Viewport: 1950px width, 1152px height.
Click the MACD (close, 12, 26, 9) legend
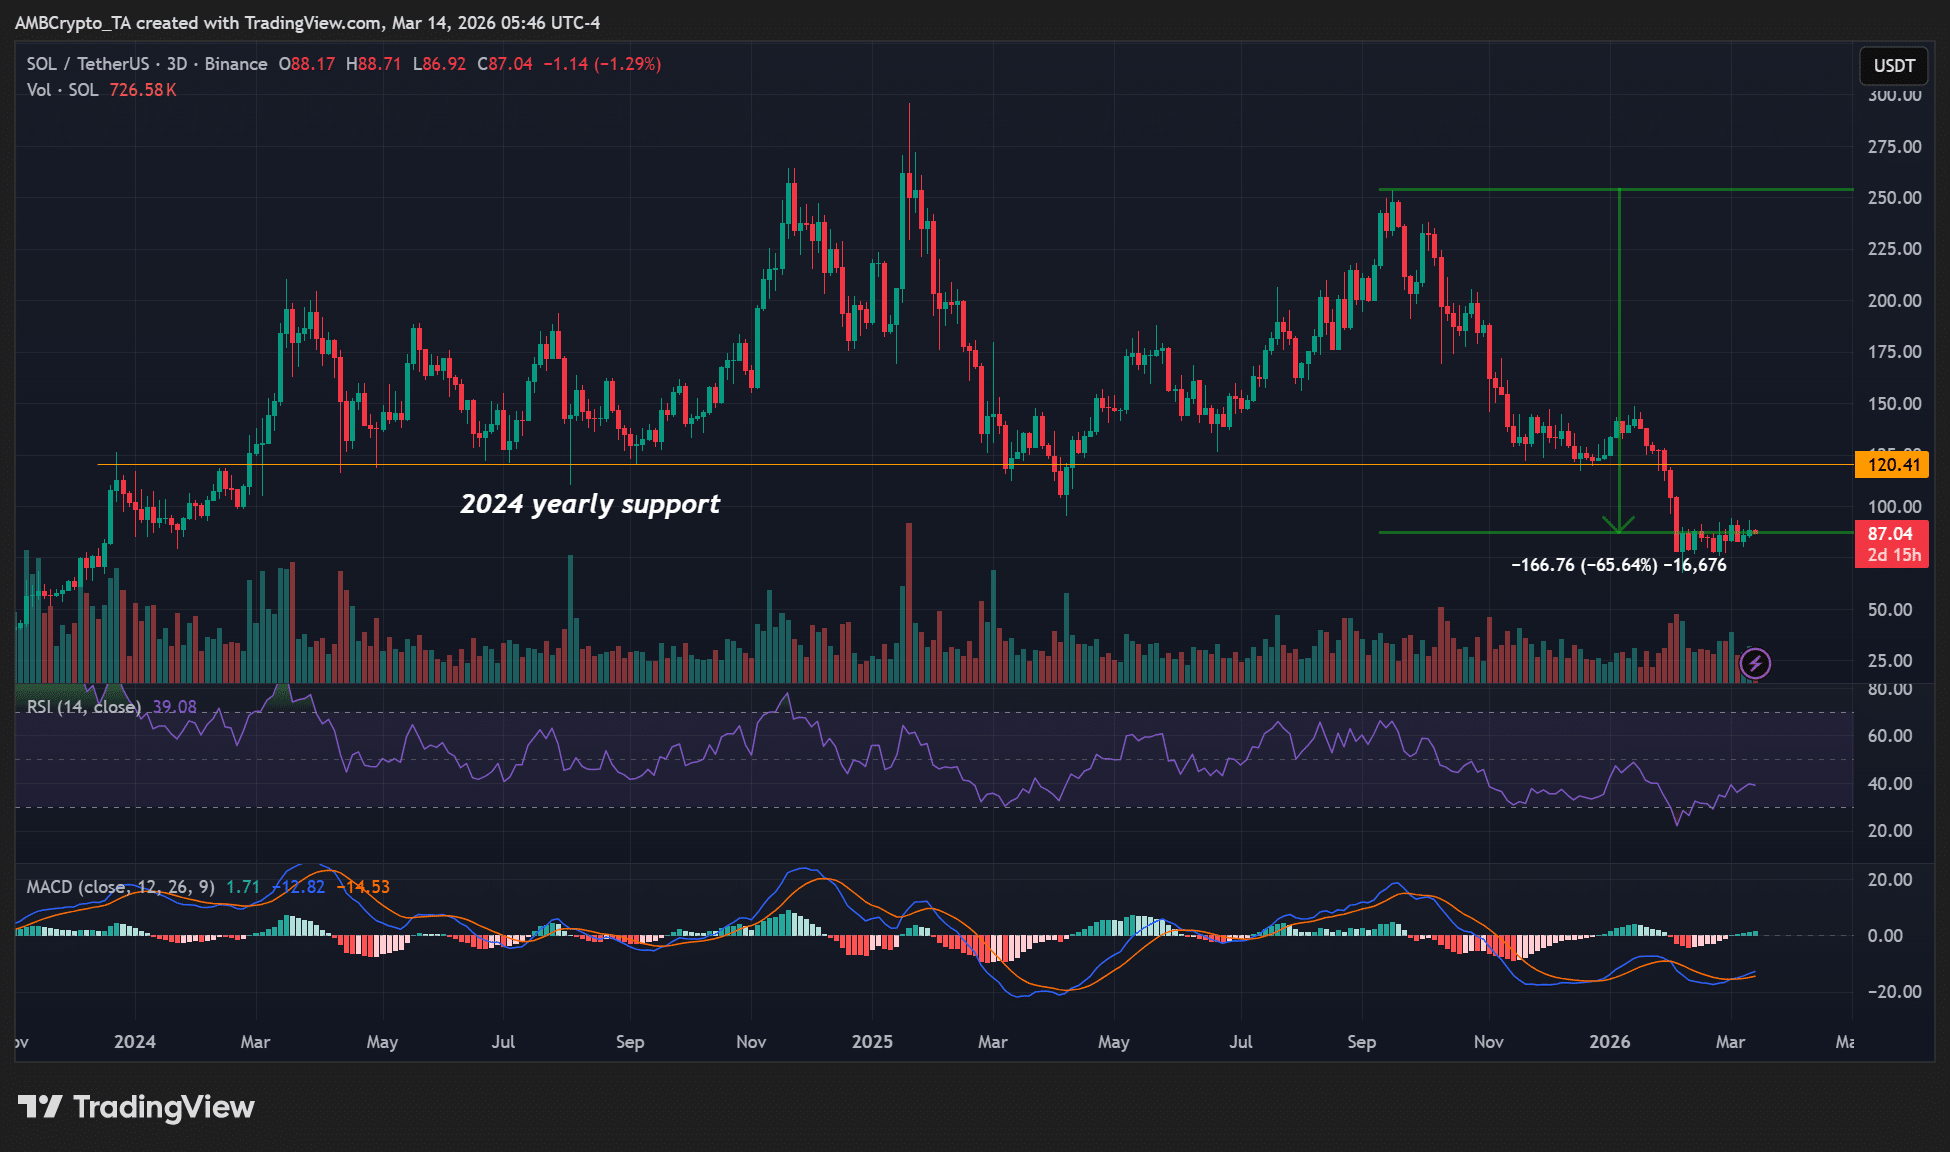click(120, 887)
